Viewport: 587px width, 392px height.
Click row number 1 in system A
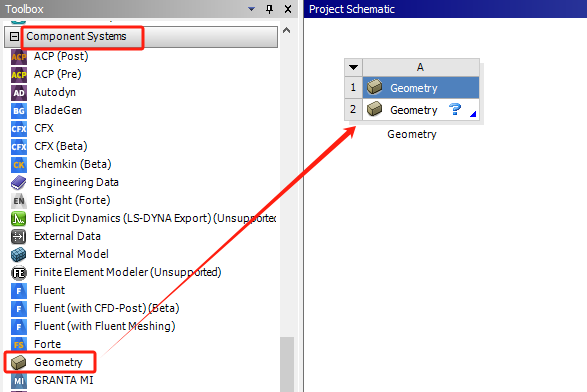click(353, 88)
